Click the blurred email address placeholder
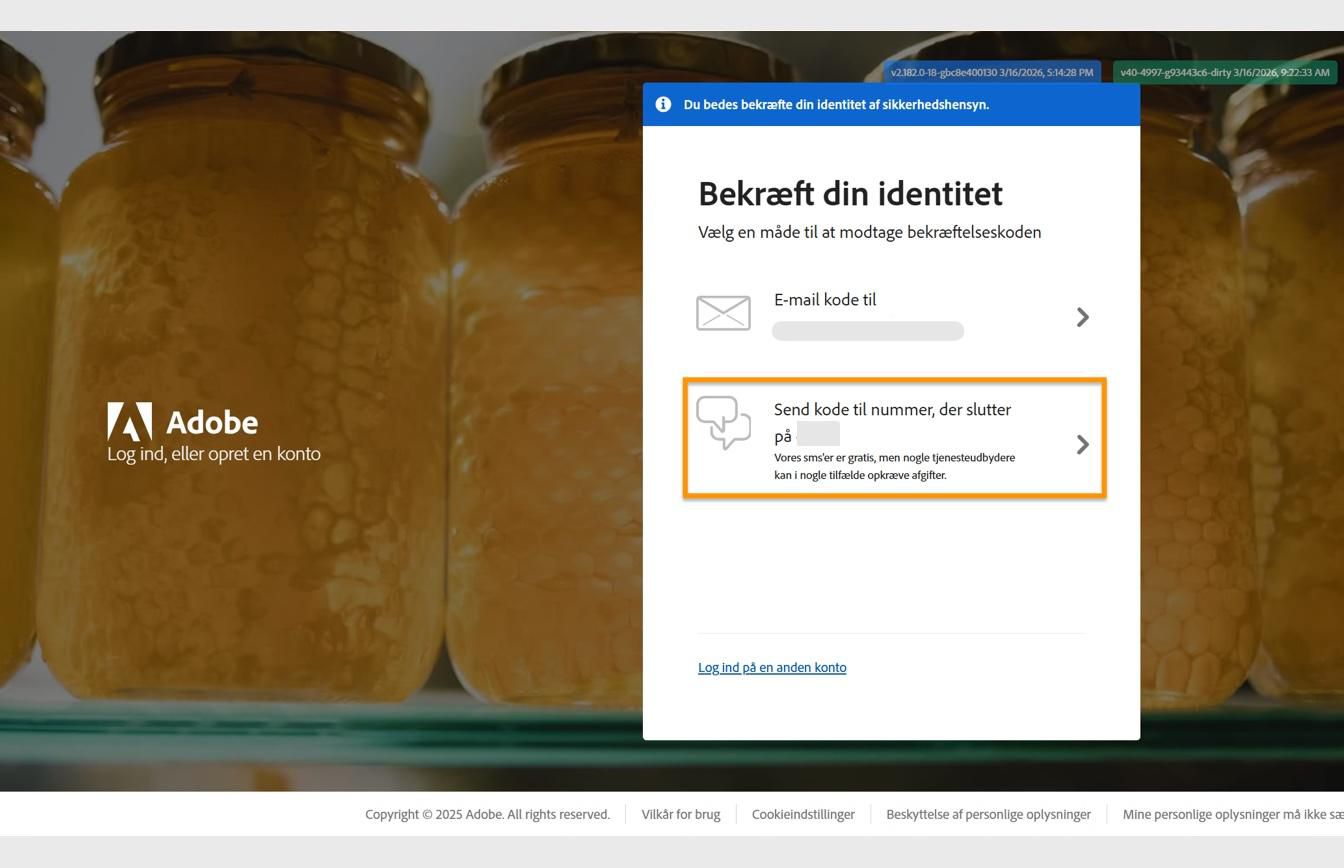The height and width of the screenshot is (868, 1344). pos(867,330)
